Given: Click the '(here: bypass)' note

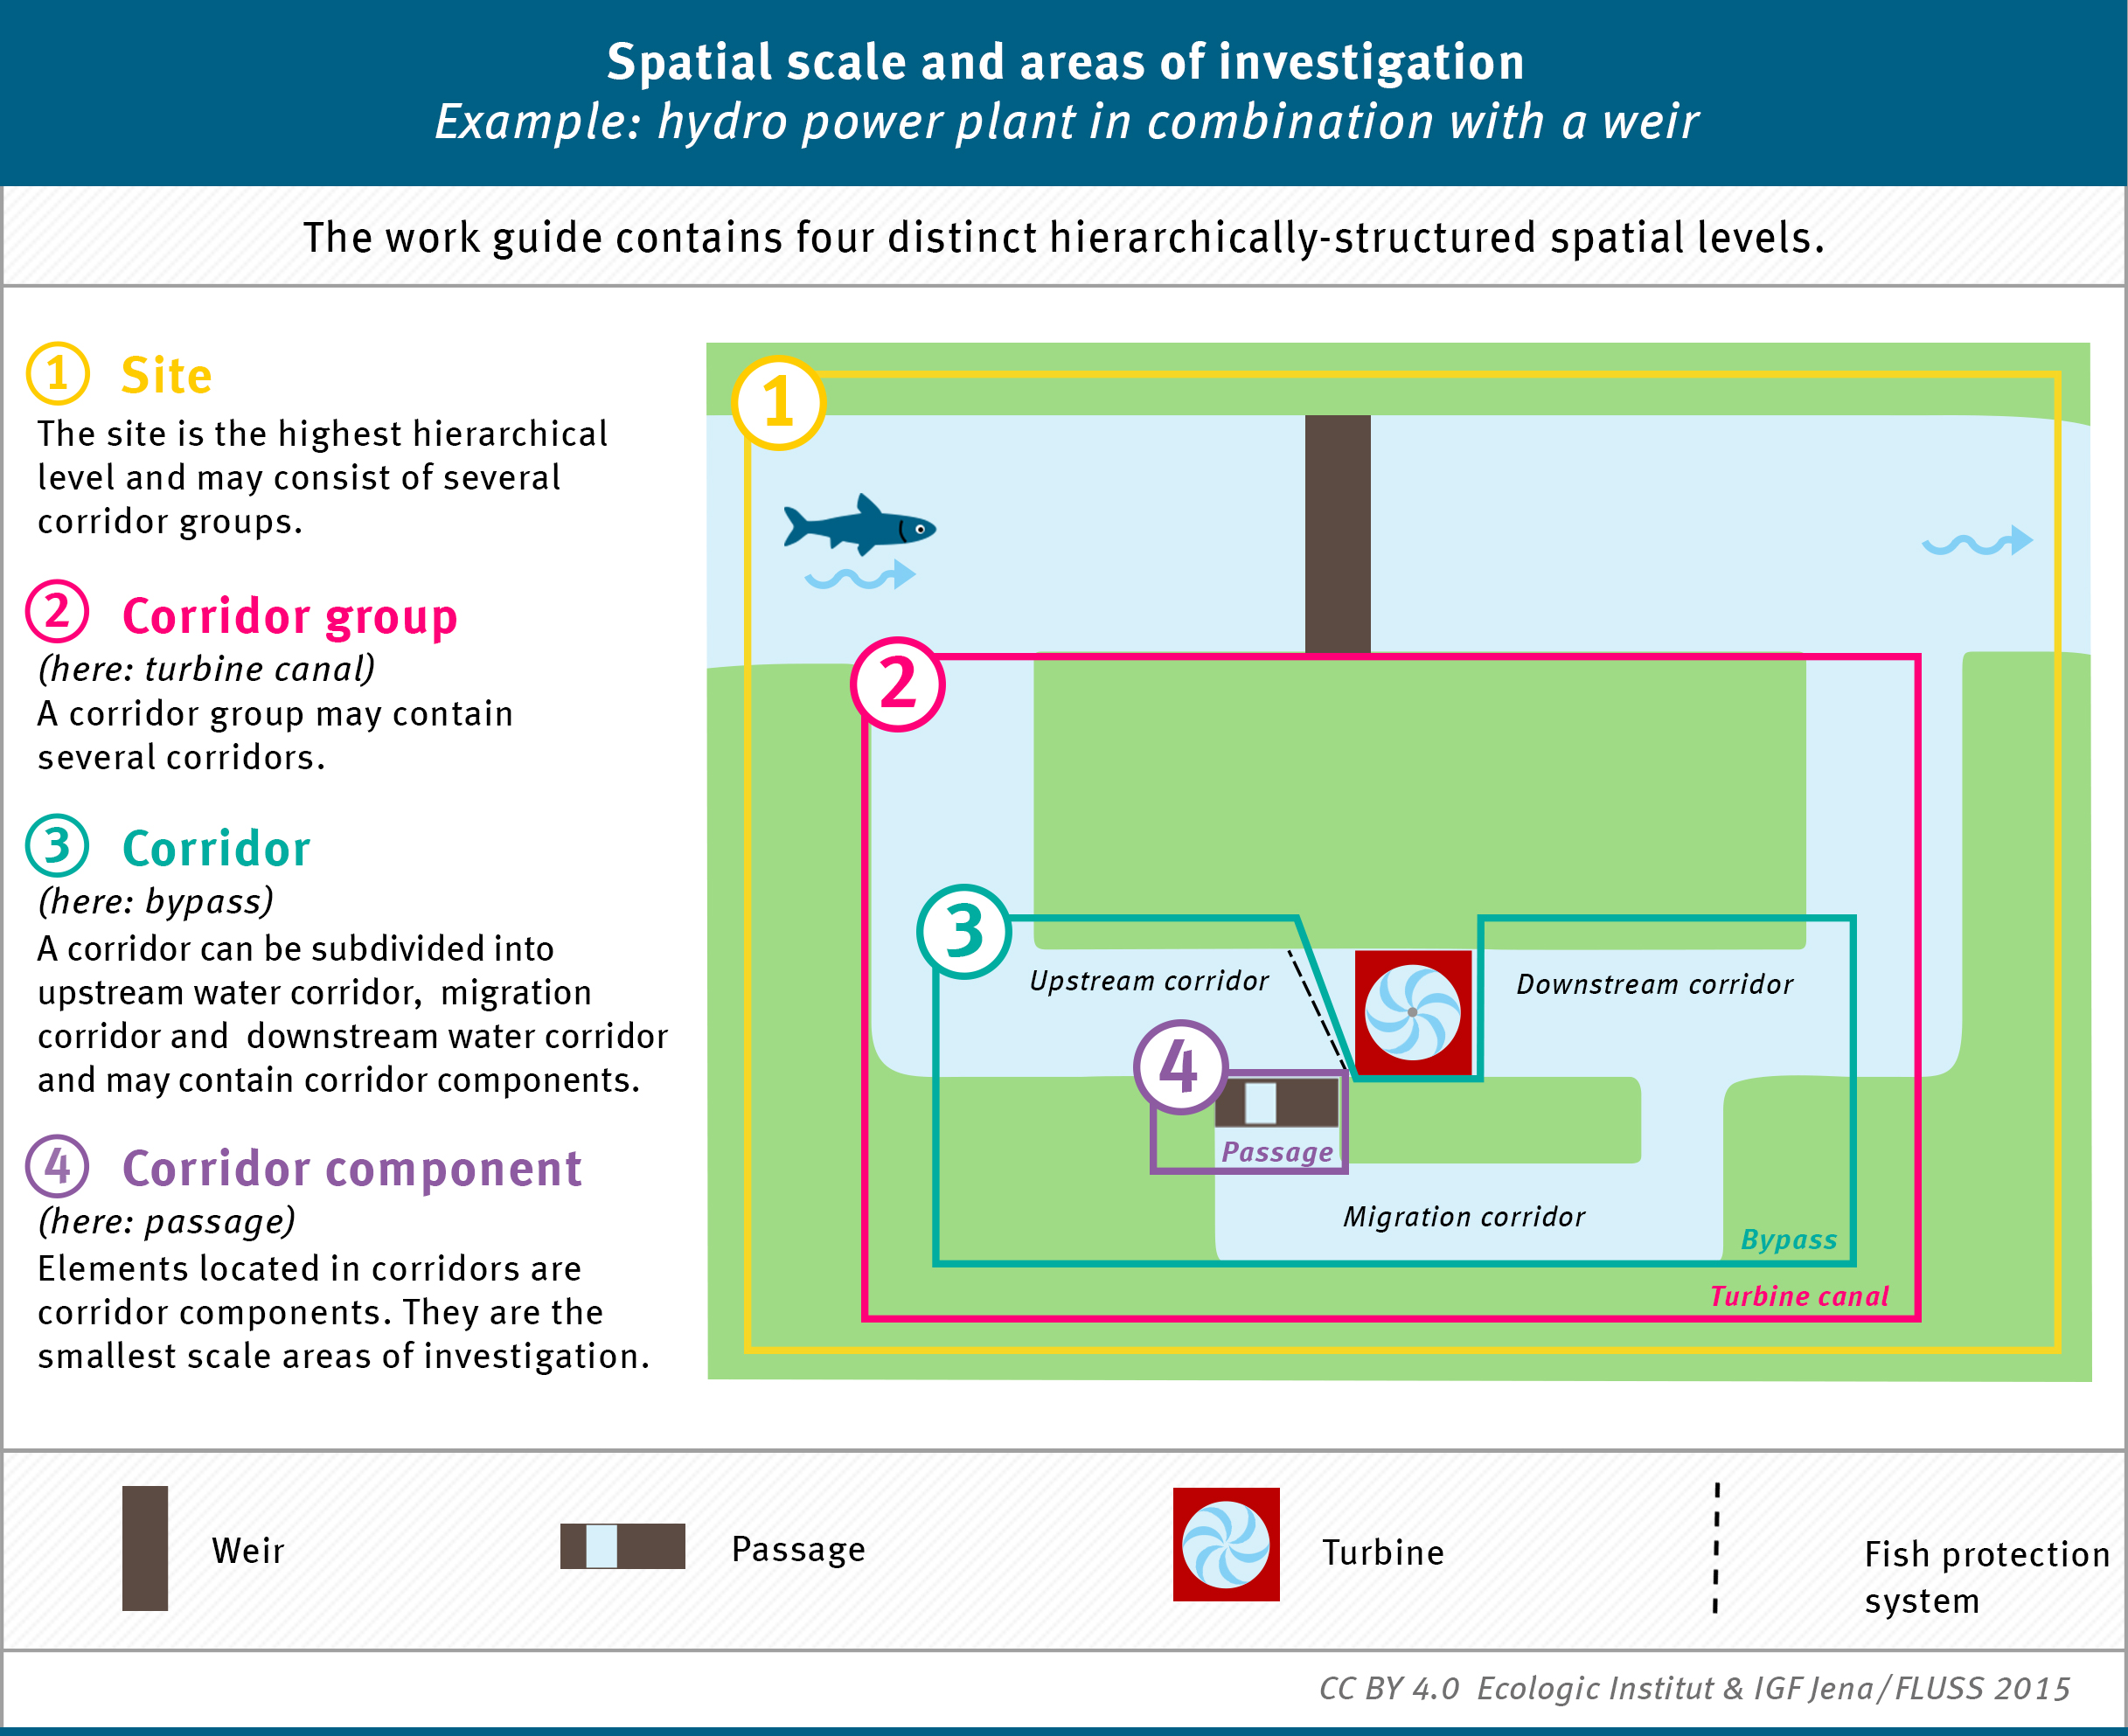Looking at the screenshot, I should 155,901.
